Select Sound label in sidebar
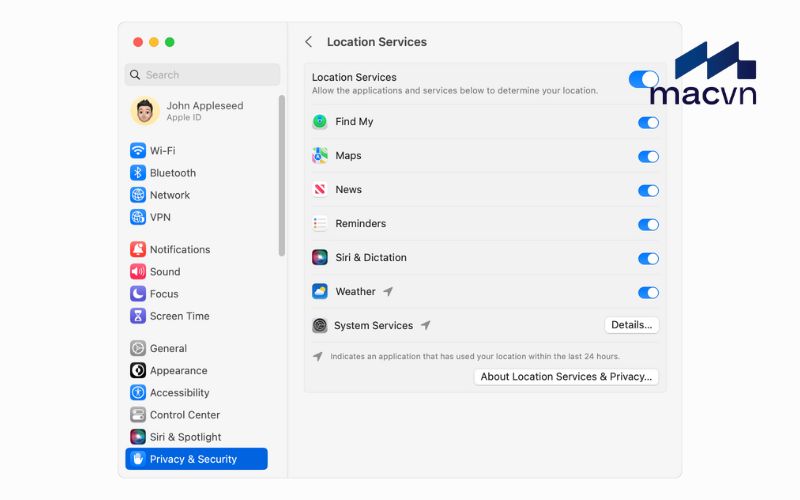 tap(165, 271)
